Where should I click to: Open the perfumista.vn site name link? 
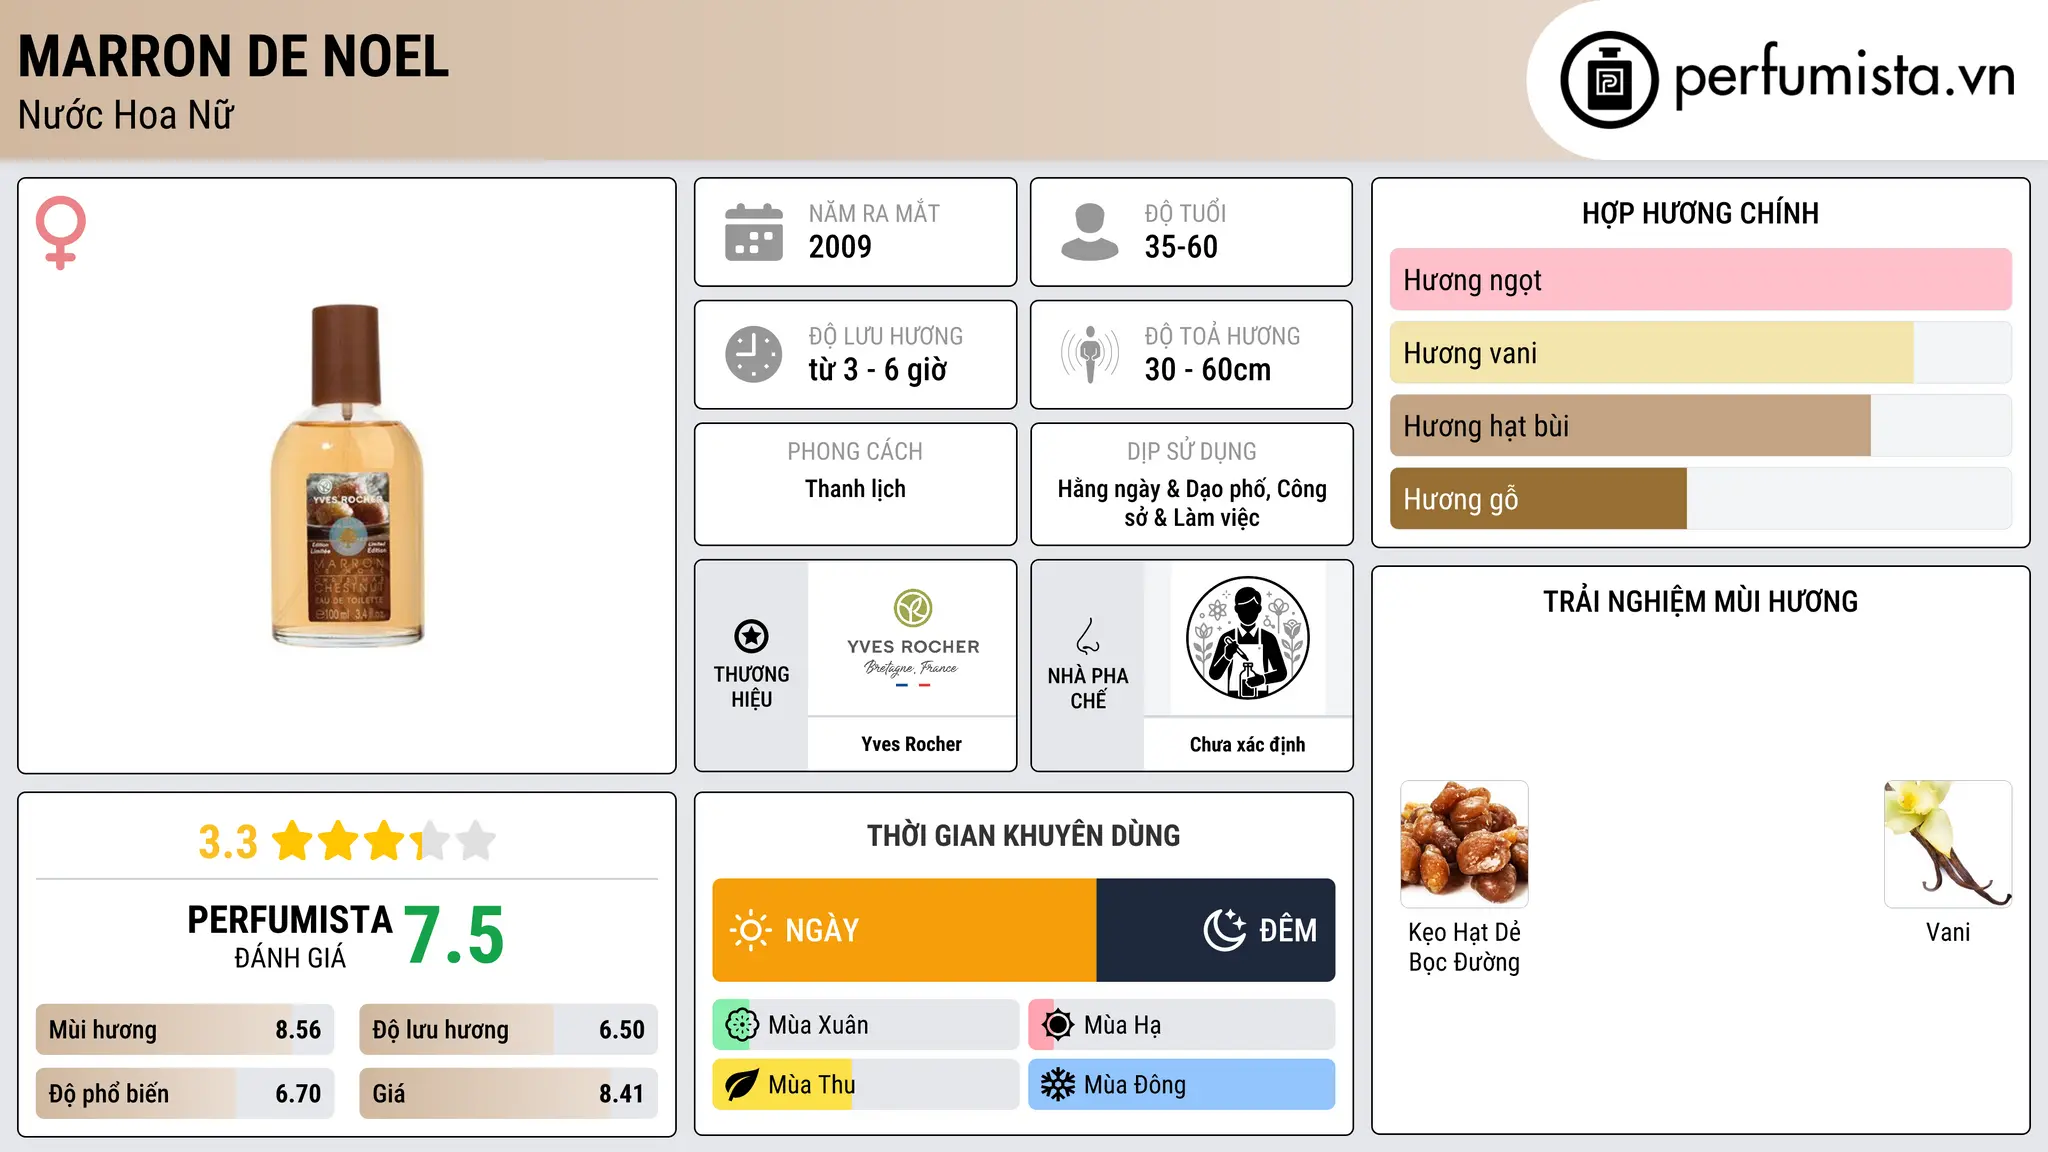[x=1845, y=77]
